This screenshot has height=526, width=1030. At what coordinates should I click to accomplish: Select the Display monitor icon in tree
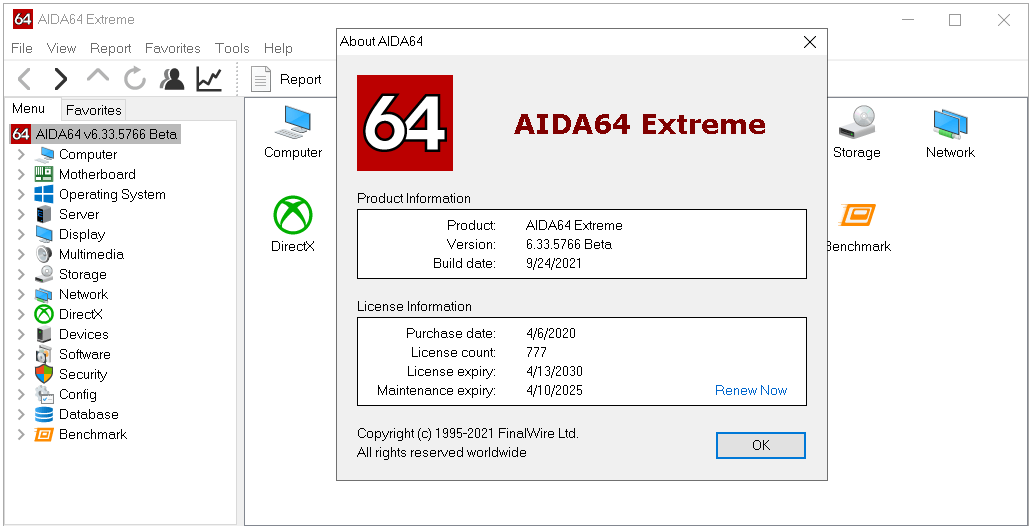pyautogui.click(x=44, y=234)
